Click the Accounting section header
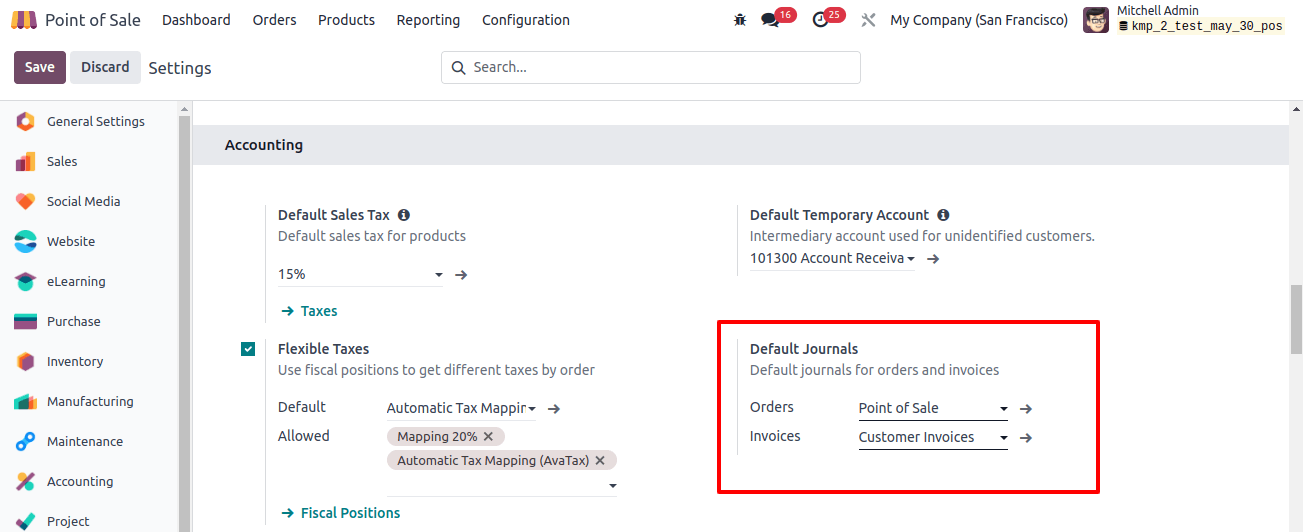 coord(740,145)
